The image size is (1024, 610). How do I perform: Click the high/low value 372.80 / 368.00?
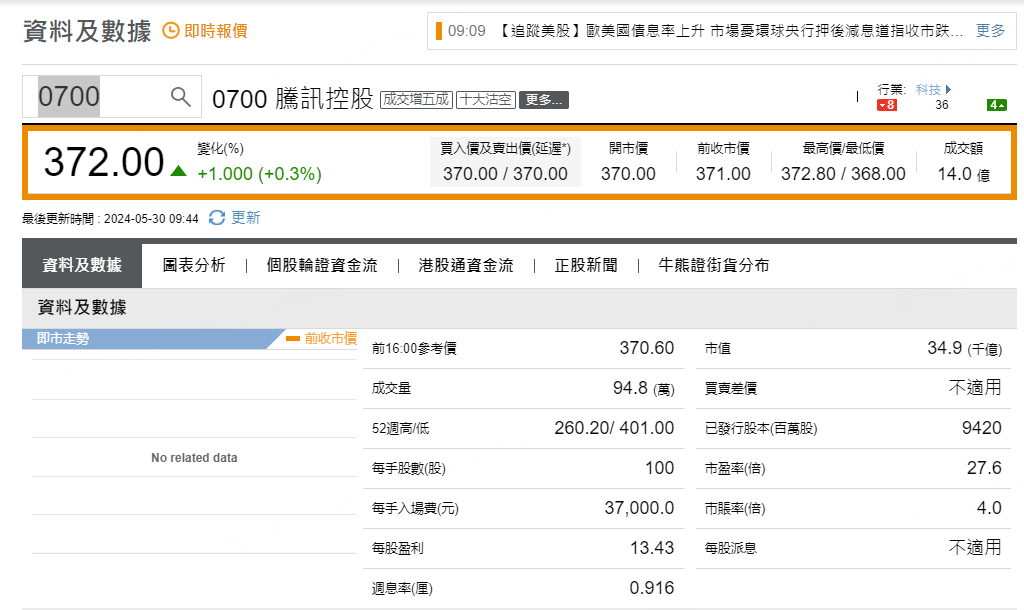tap(843, 174)
